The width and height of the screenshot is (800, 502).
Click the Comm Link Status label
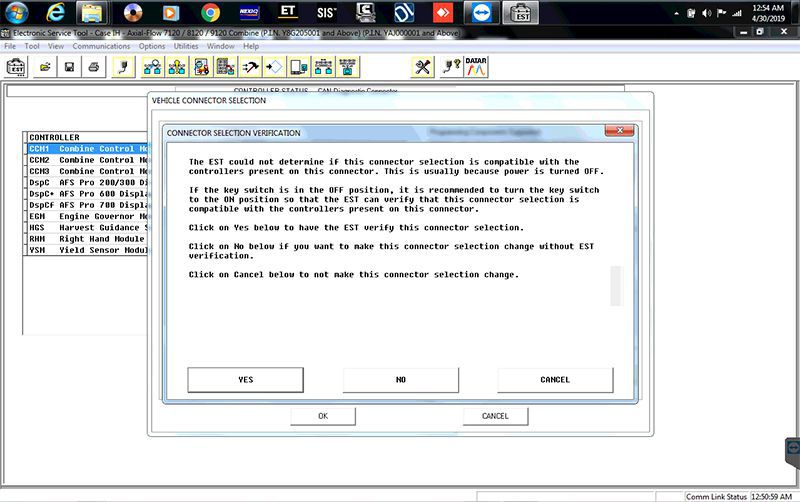[x=716, y=496]
